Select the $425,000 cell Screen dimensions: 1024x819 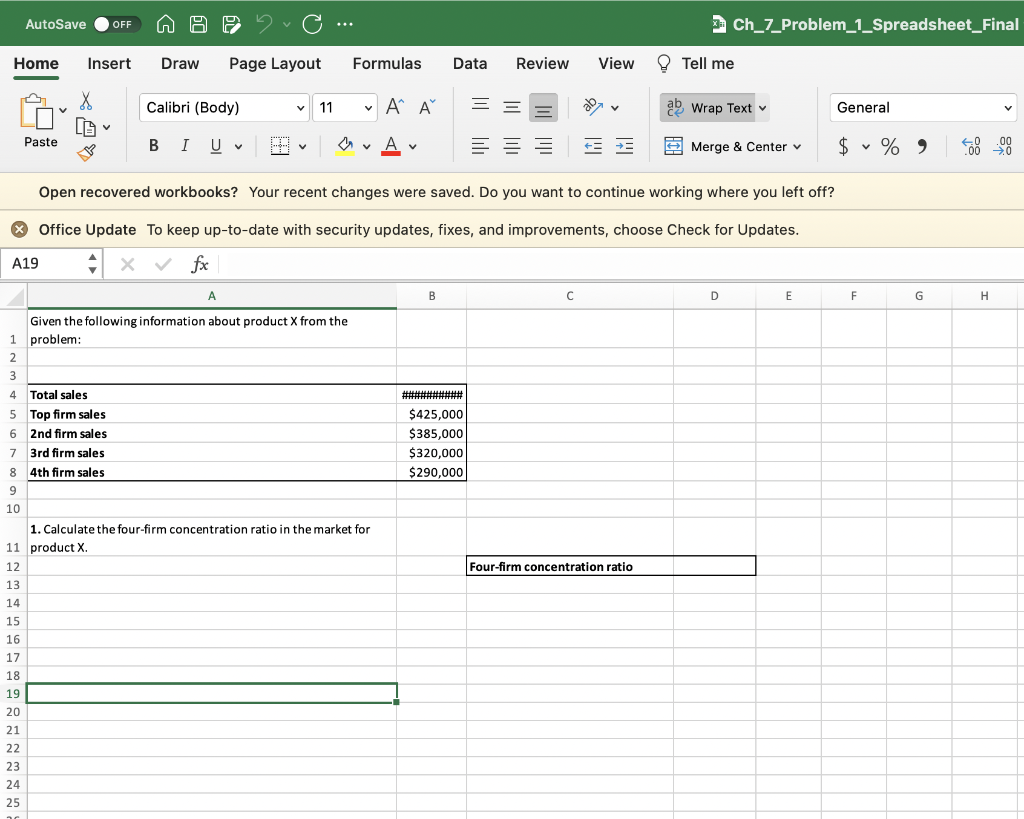(x=432, y=414)
